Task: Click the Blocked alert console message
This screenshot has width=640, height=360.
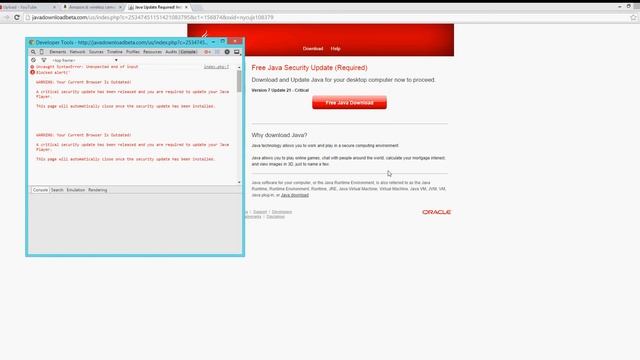Action: (53, 72)
